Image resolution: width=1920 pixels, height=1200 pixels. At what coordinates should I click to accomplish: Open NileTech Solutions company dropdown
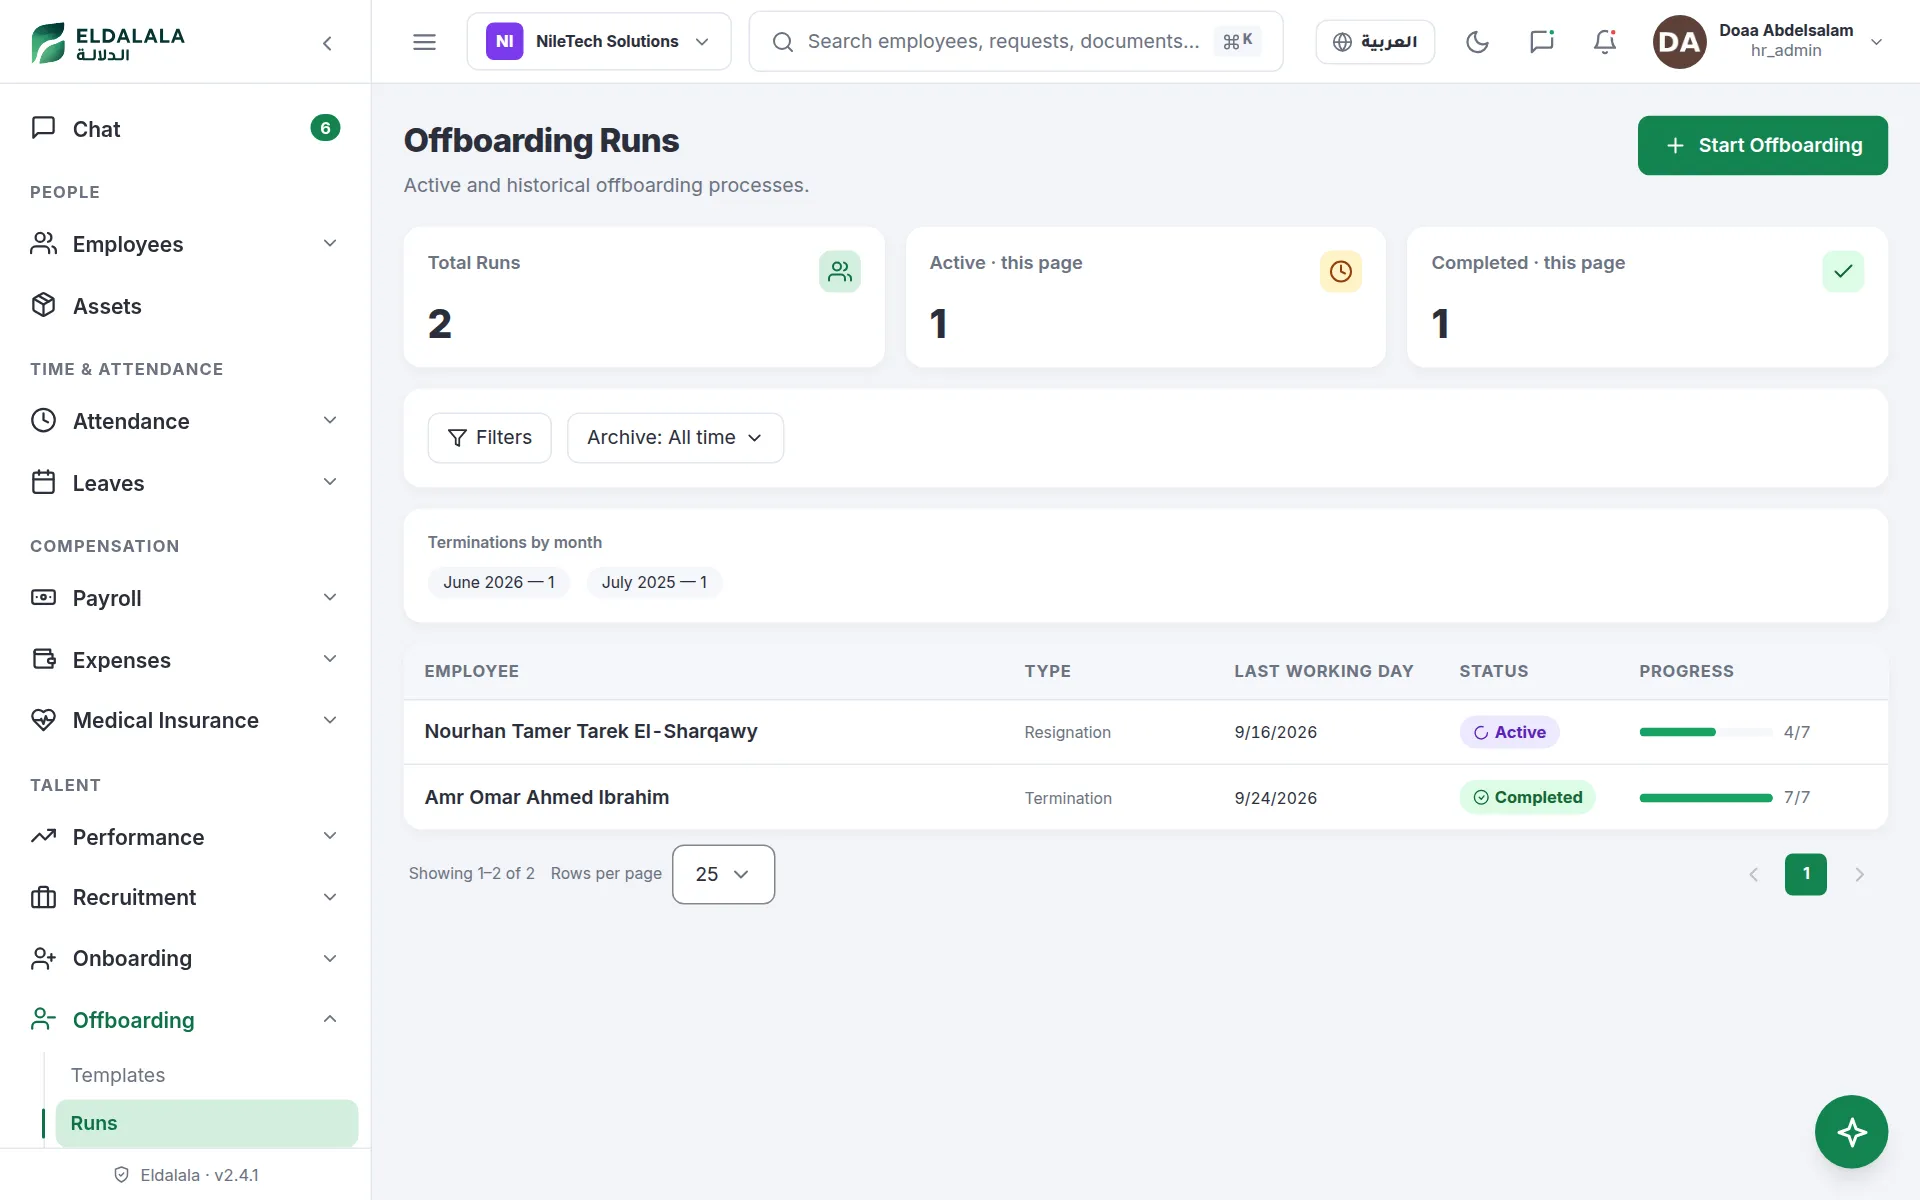point(599,42)
